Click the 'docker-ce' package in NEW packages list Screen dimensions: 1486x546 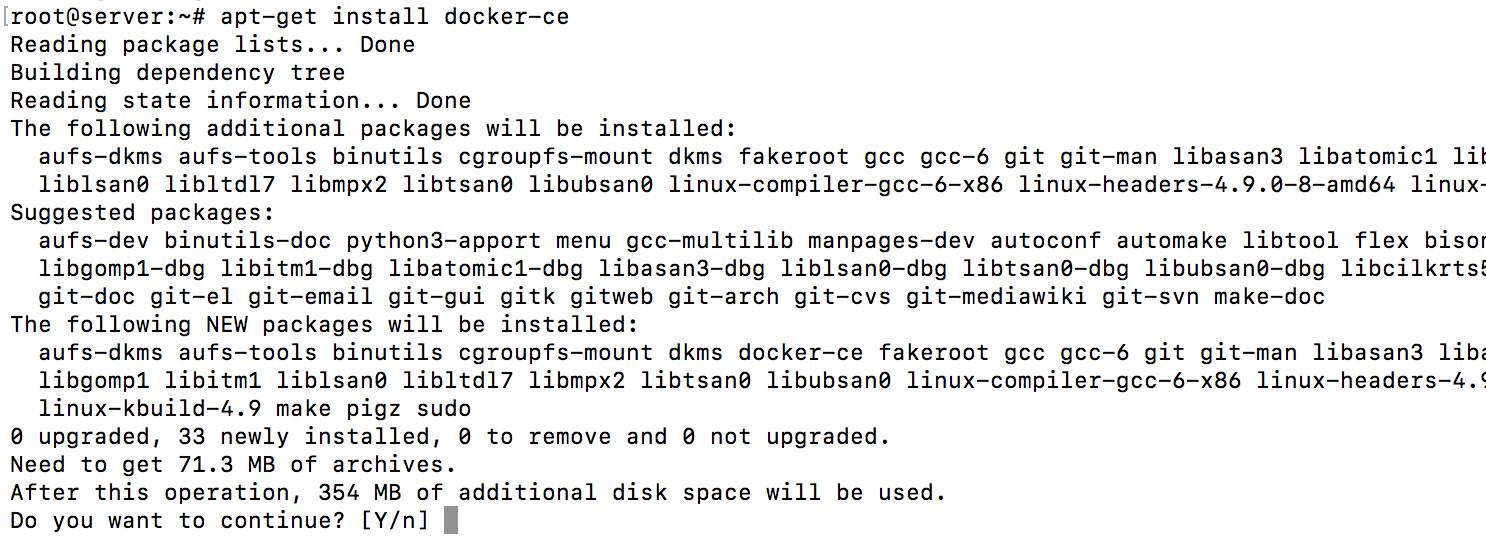pyautogui.click(x=801, y=353)
